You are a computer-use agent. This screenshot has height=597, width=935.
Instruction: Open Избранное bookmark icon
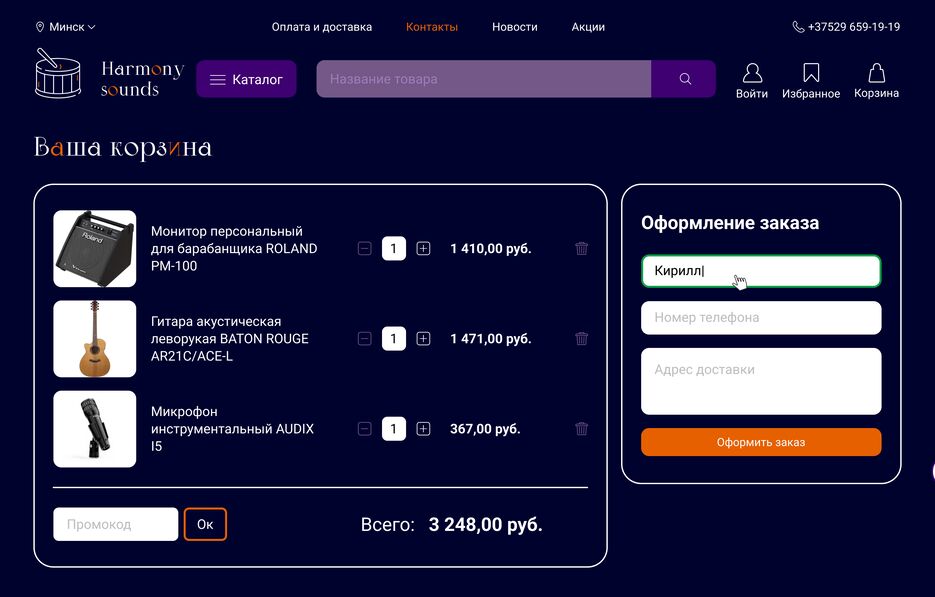pyautogui.click(x=811, y=73)
